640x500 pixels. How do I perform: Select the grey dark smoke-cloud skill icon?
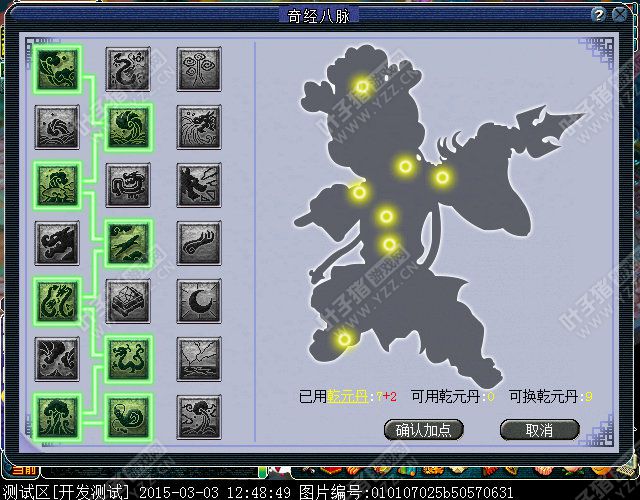point(57,359)
